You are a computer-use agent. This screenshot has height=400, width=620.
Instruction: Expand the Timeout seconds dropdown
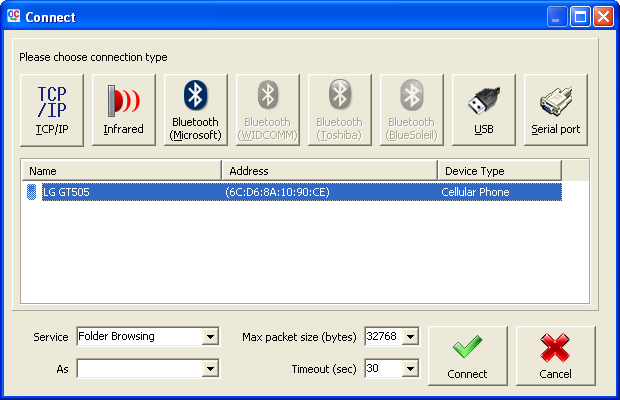point(410,369)
